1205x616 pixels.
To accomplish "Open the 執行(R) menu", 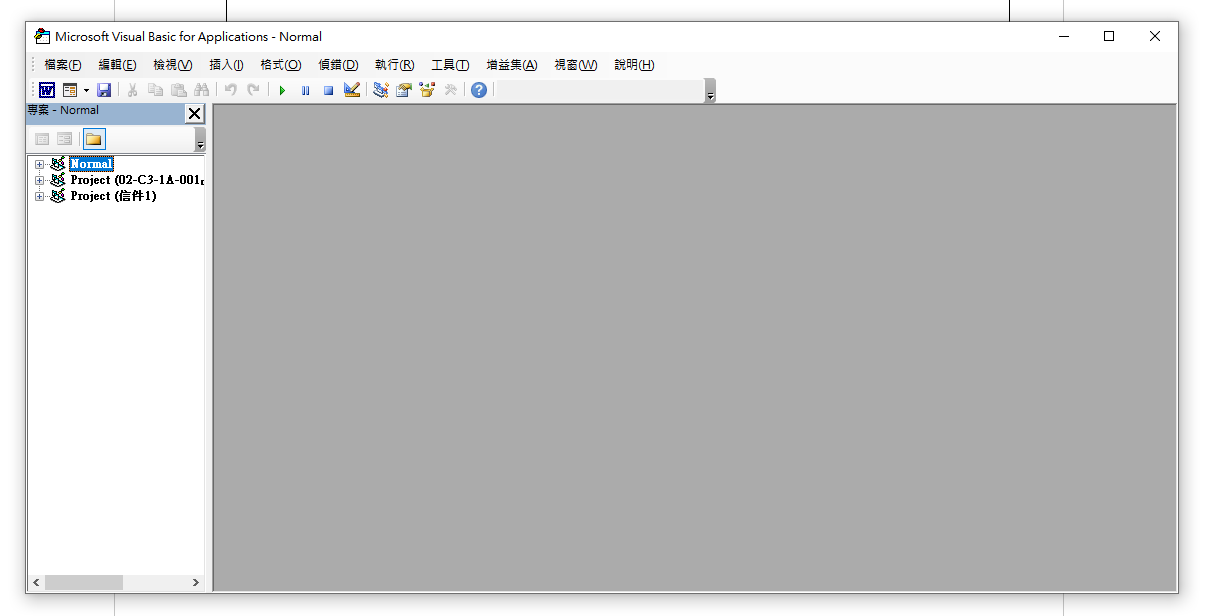I will click(x=394, y=65).
